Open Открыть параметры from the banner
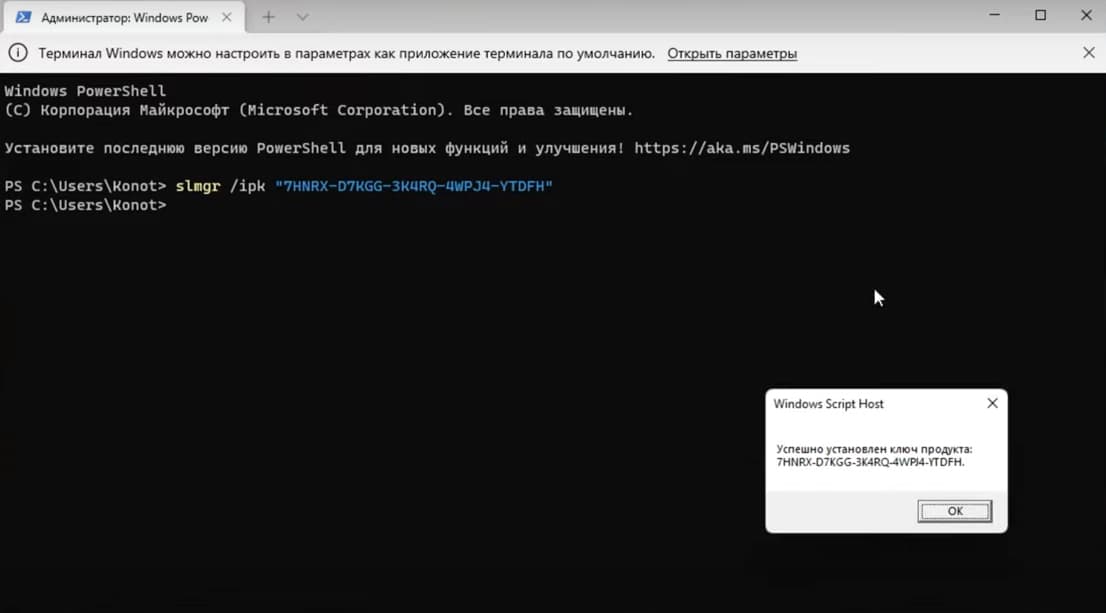Image resolution: width=1106 pixels, height=613 pixels. [x=734, y=52]
